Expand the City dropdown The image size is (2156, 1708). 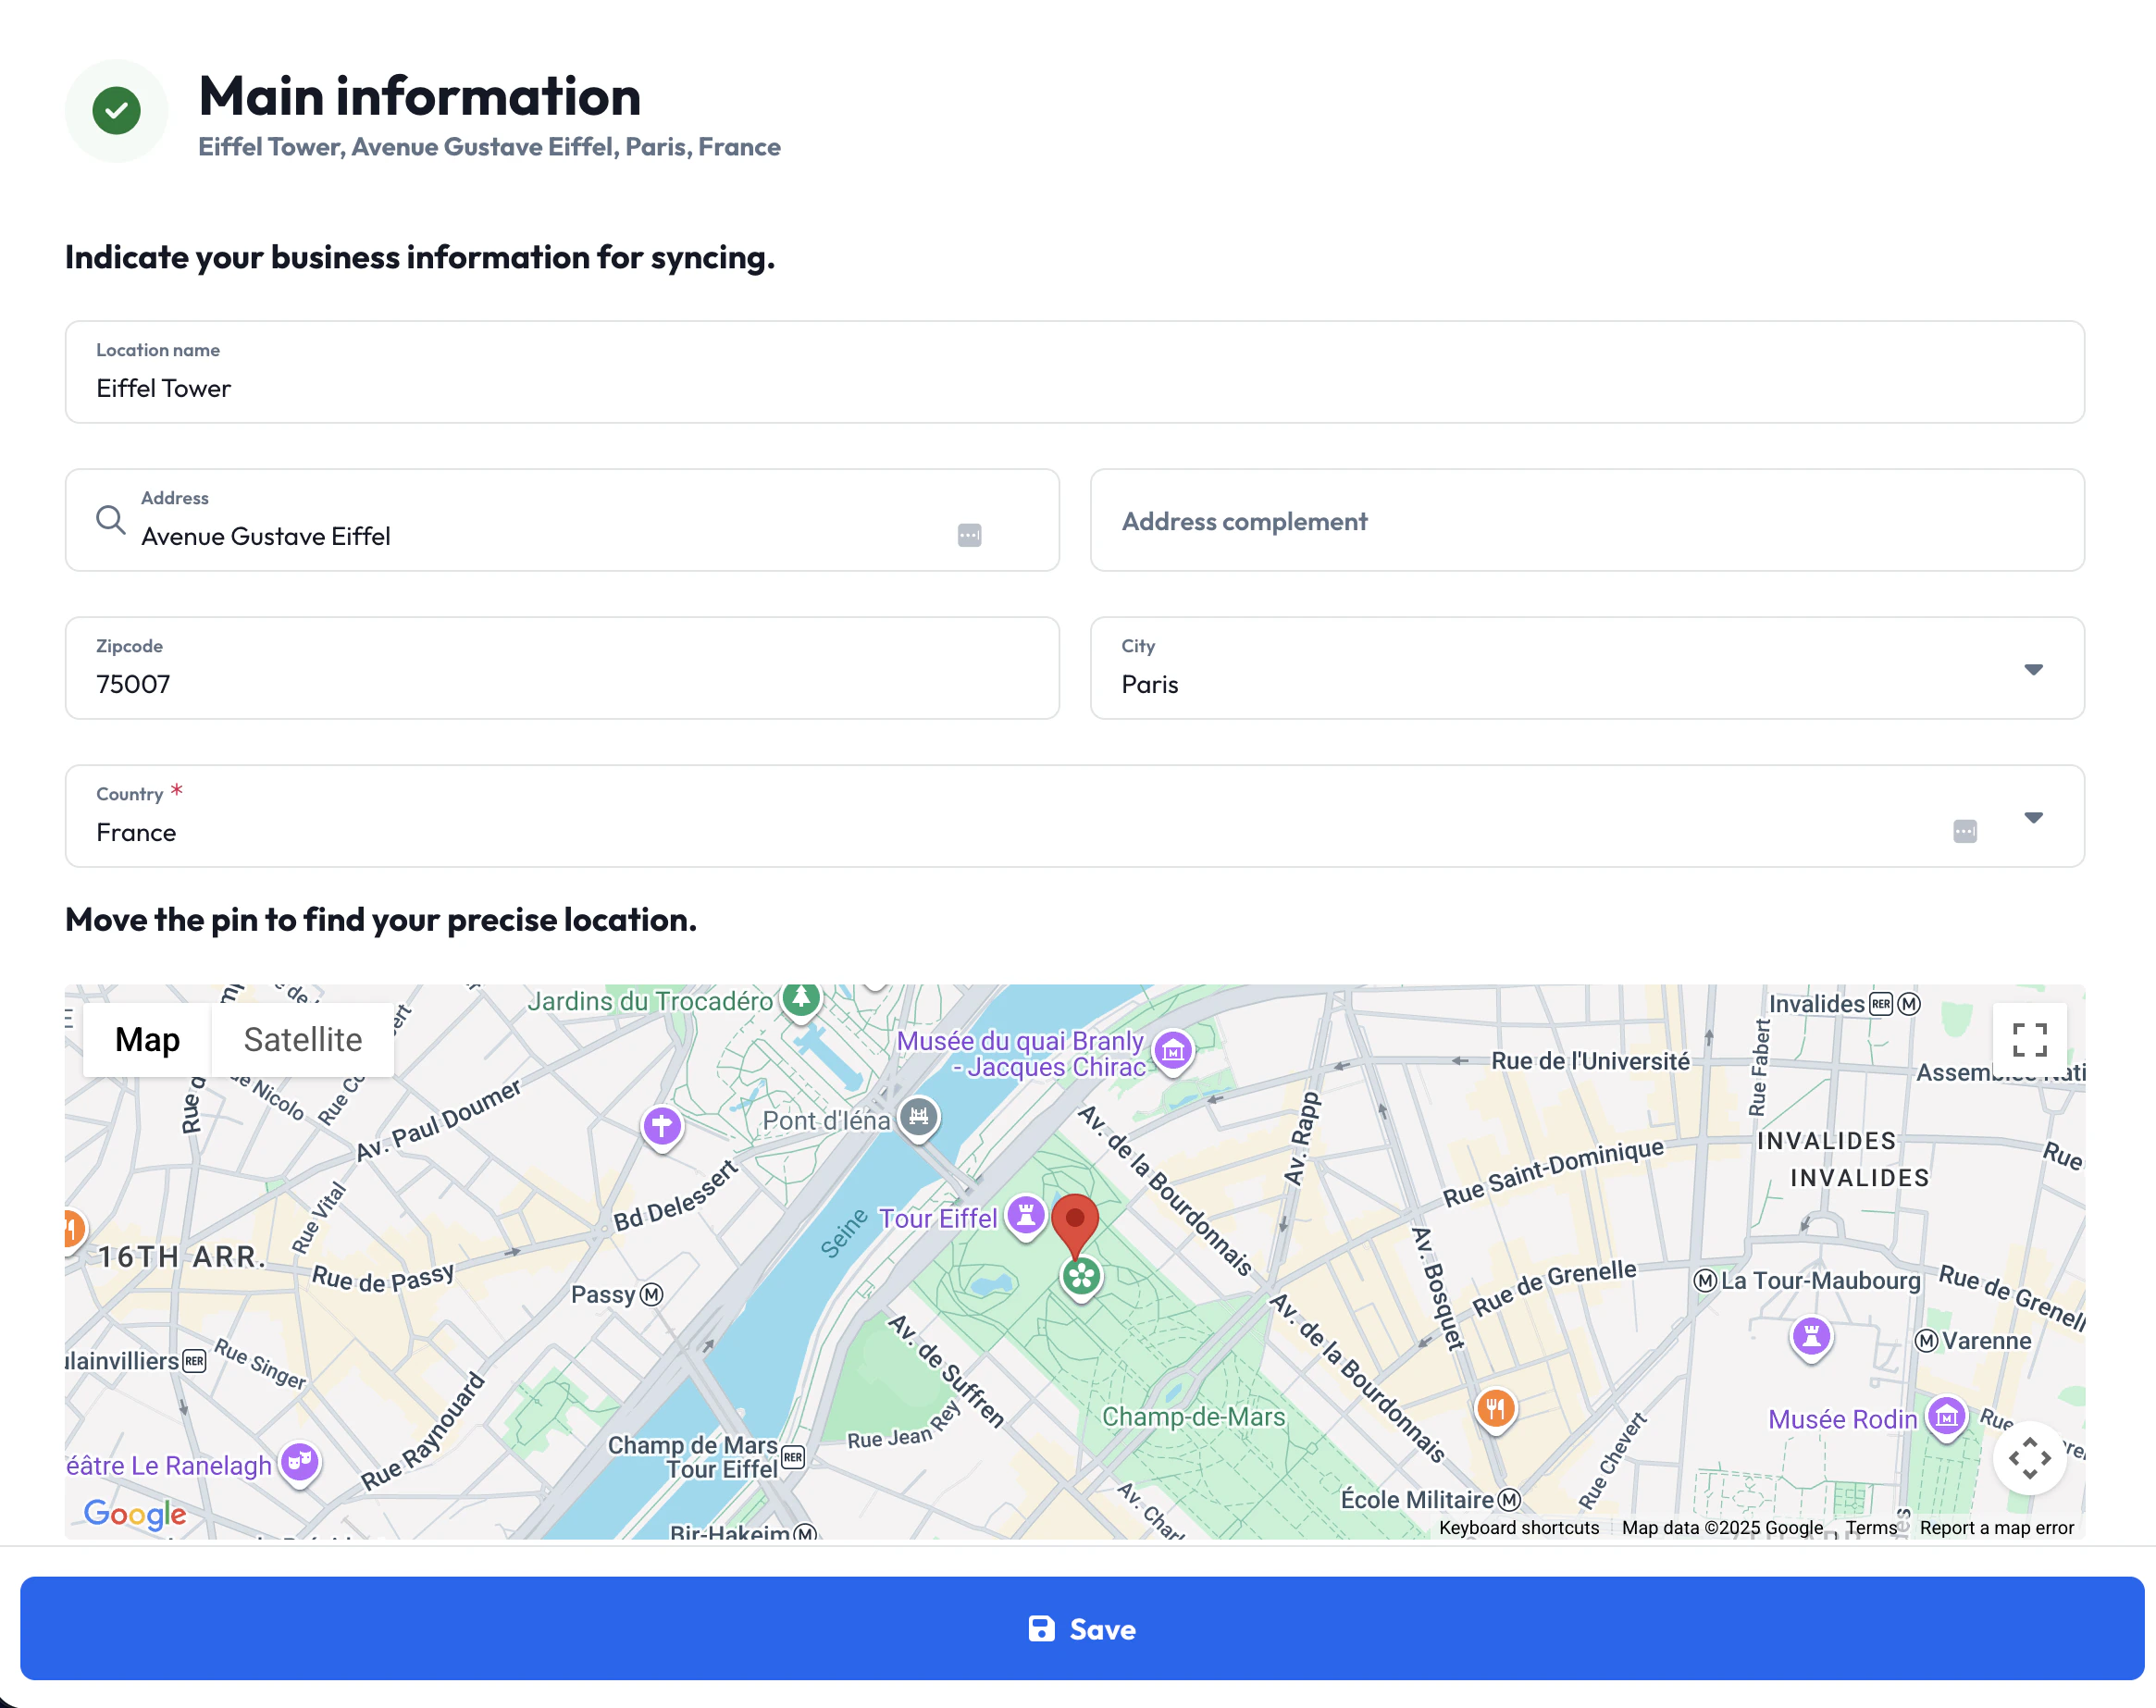[x=2033, y=669]
